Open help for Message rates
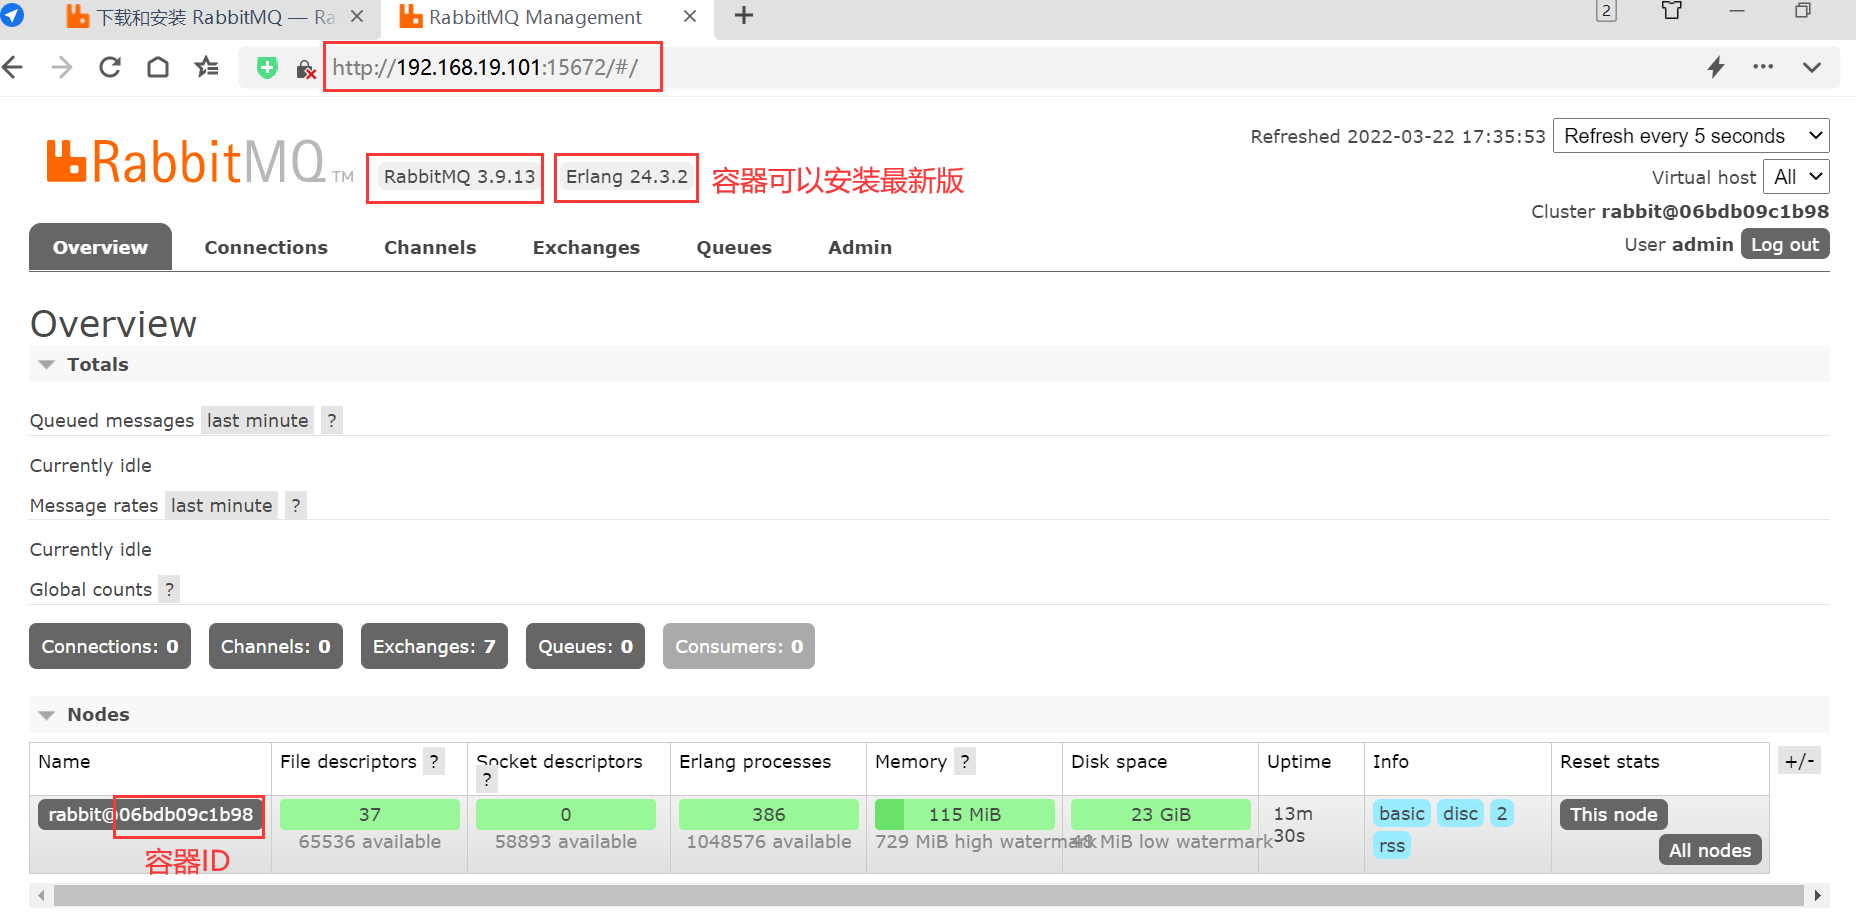1856x922 pixels. click(296, 505)
